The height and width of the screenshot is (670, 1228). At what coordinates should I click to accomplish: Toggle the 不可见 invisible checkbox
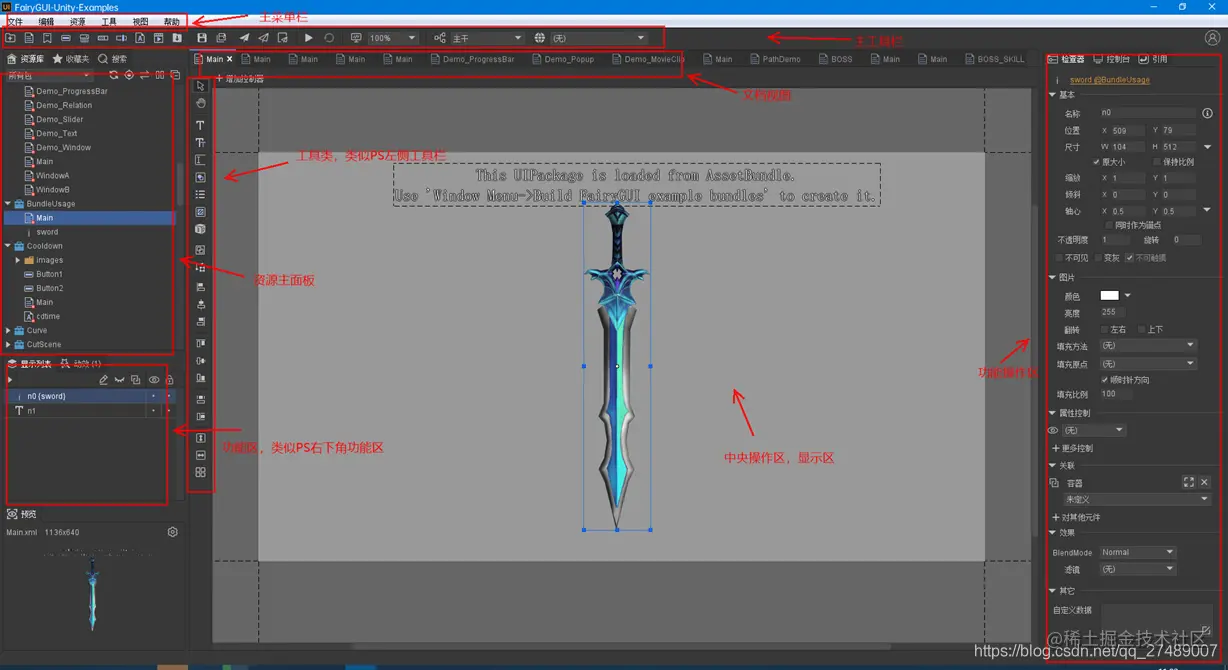click(1061, 258)
